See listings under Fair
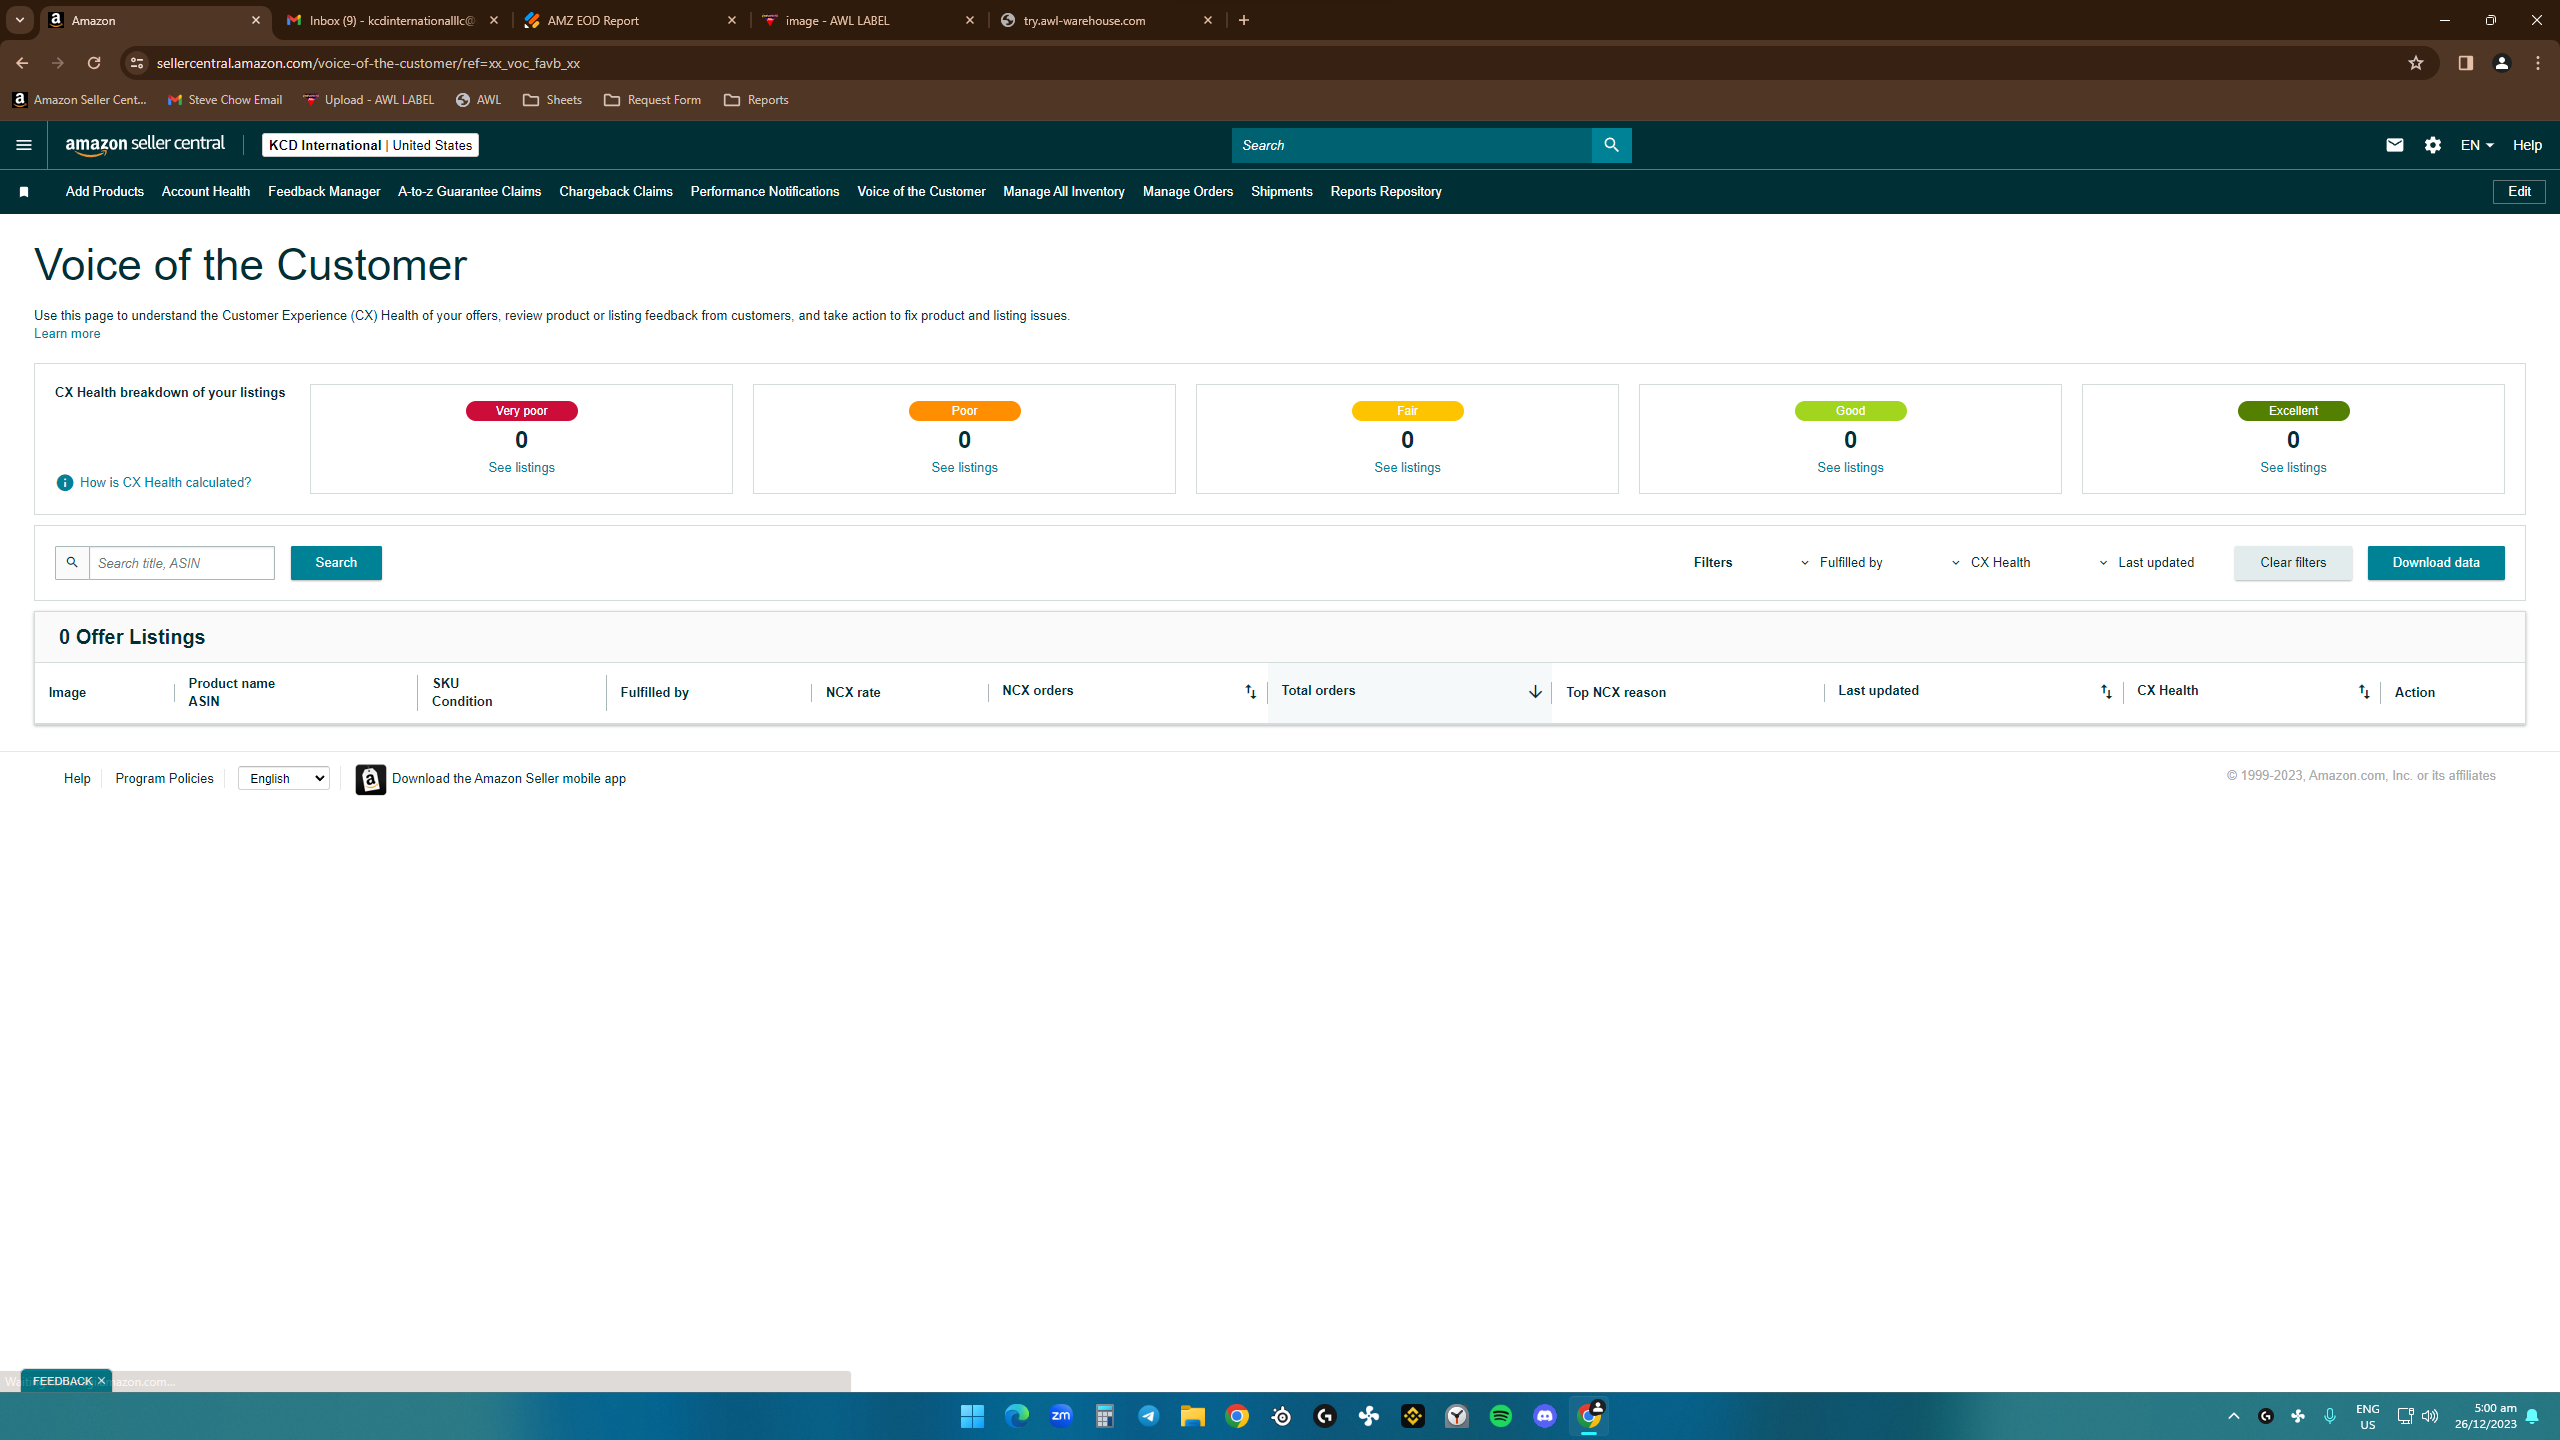Screen dimensions: 2560x1440 click(1407, 468)
